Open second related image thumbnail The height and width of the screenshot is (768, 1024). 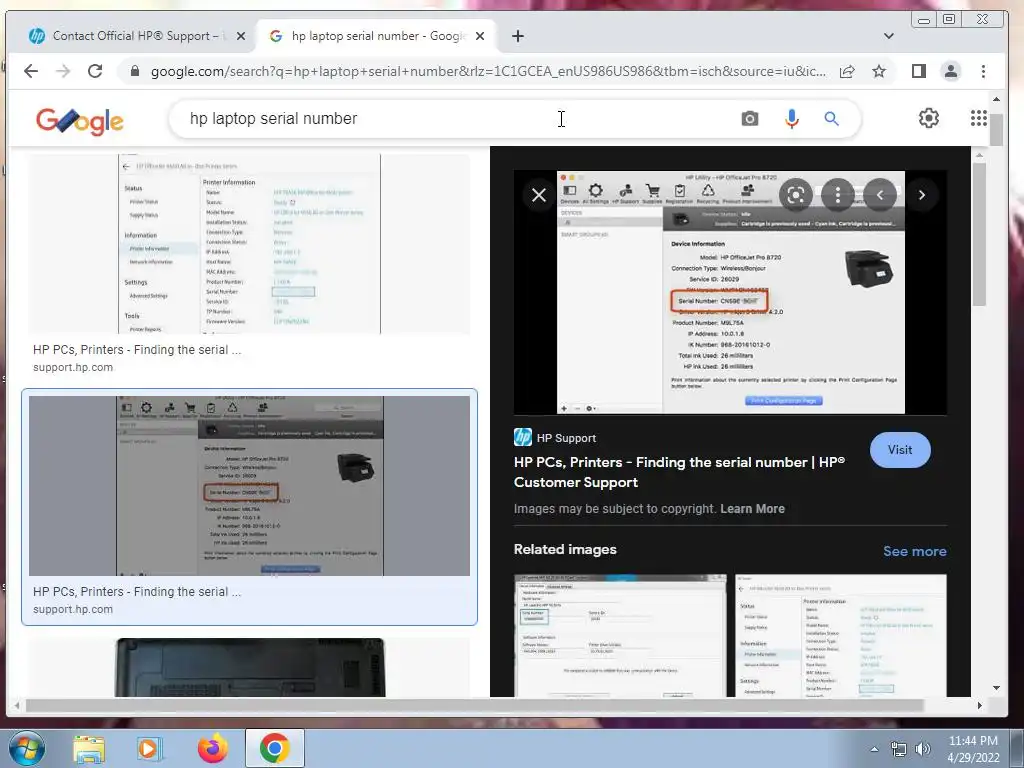840,635
